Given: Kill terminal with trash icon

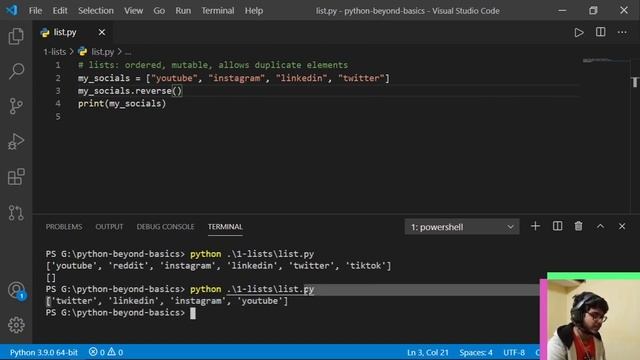Looking at the screenshot, I should [578, 226].
